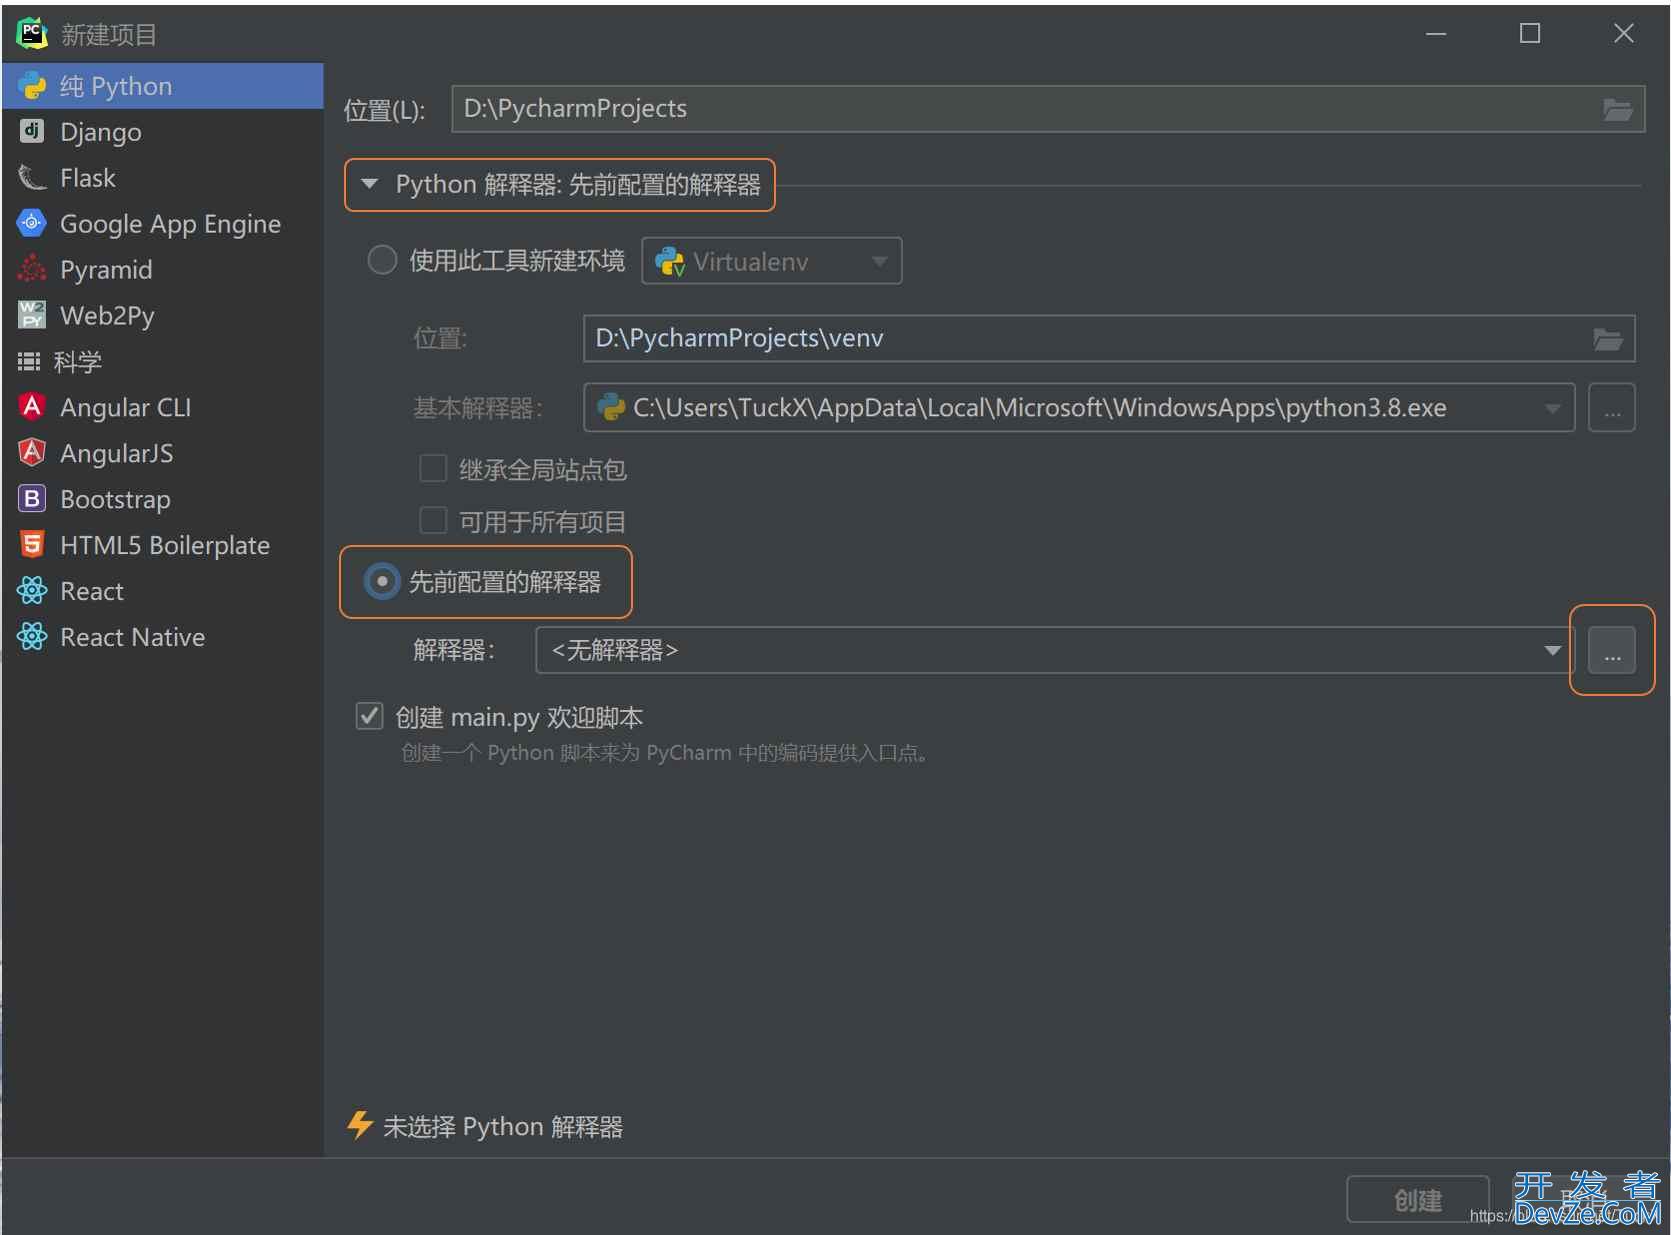The height and width of the screenshot is (1235, 1671).
Task: Choose Google App Engine project type
Action: 162,224
